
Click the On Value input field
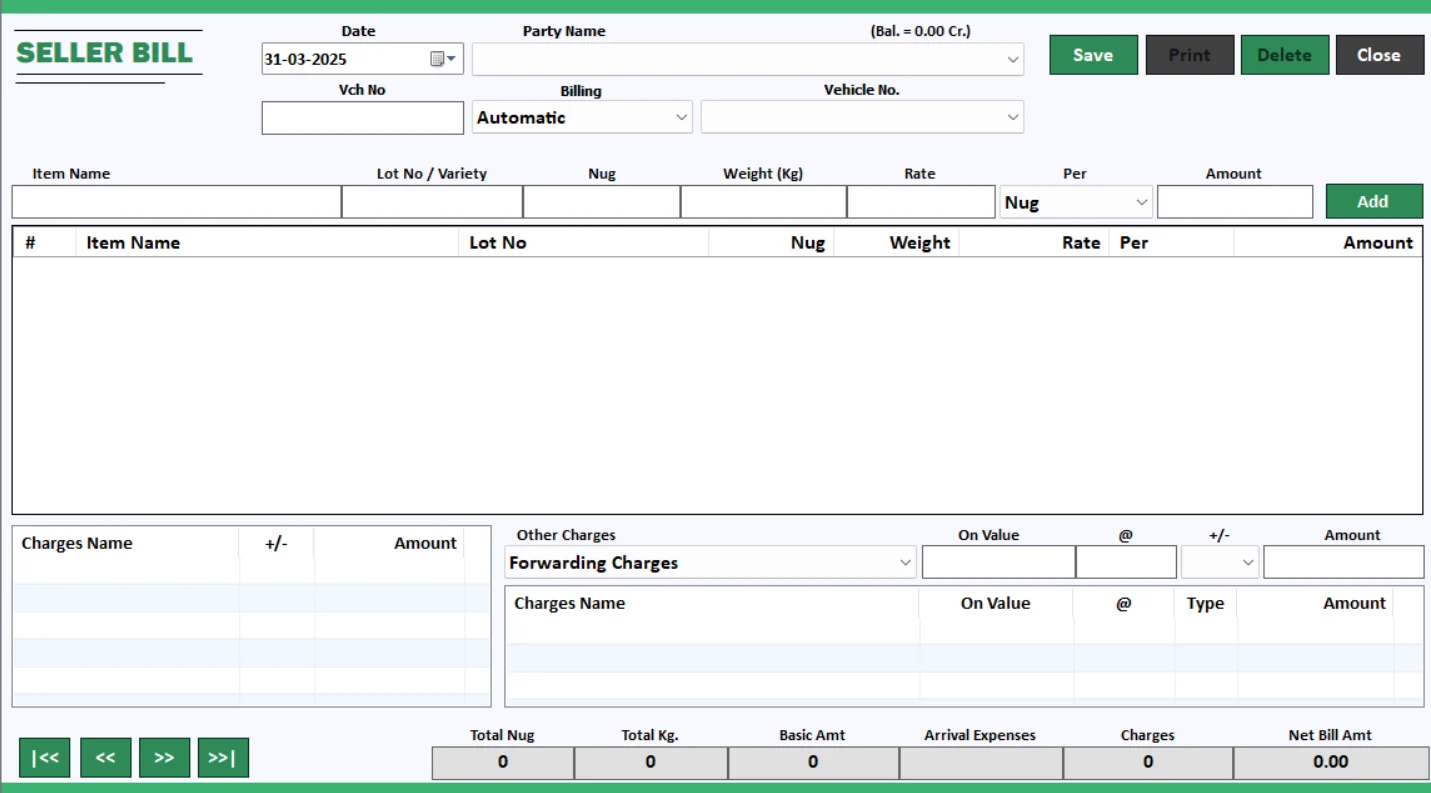pyautogui.click(x=999, y=562)
